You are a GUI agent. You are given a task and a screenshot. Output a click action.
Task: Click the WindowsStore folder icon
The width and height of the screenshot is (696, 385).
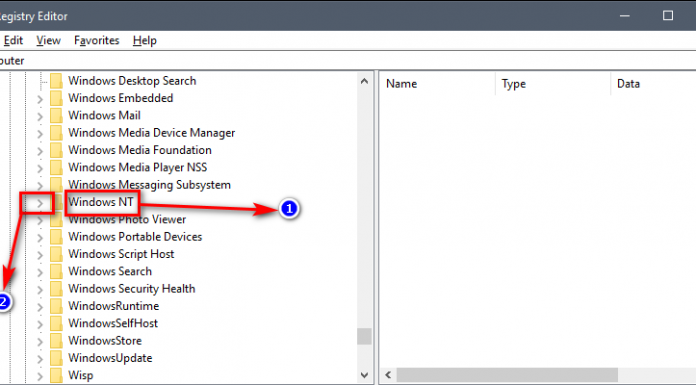tap(56, 341)
